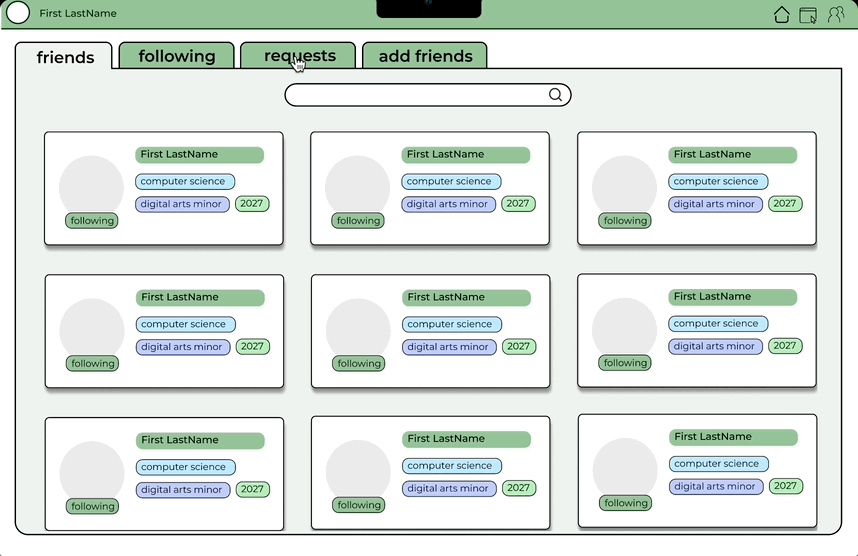Toggle following on third-row left card

92,506
